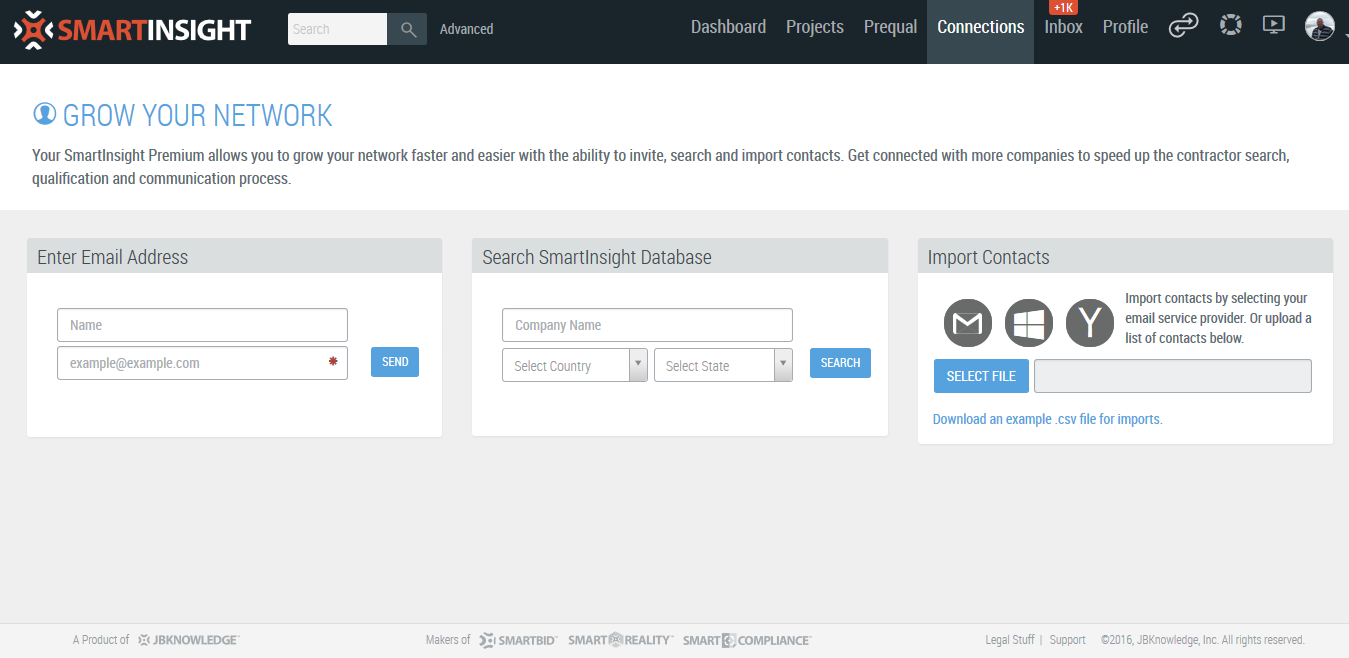Focus the header Search field
The width and height of the screenshot is (1349, 658).
click(338, 29)
